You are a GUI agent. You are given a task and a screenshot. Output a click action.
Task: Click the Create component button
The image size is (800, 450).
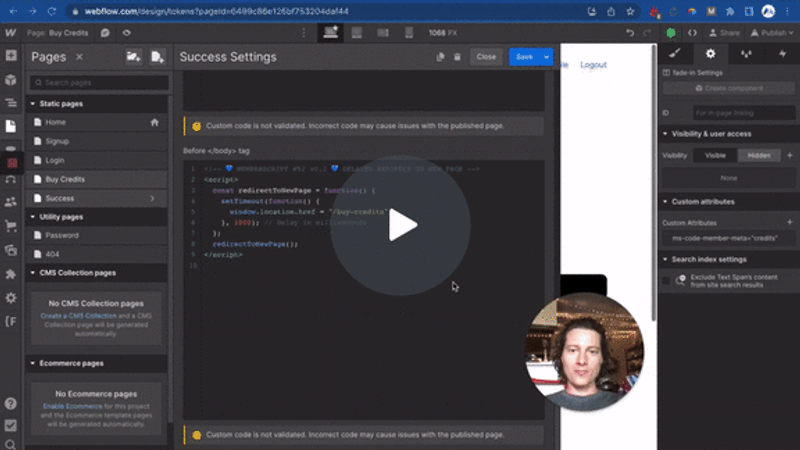coord(729,88)
